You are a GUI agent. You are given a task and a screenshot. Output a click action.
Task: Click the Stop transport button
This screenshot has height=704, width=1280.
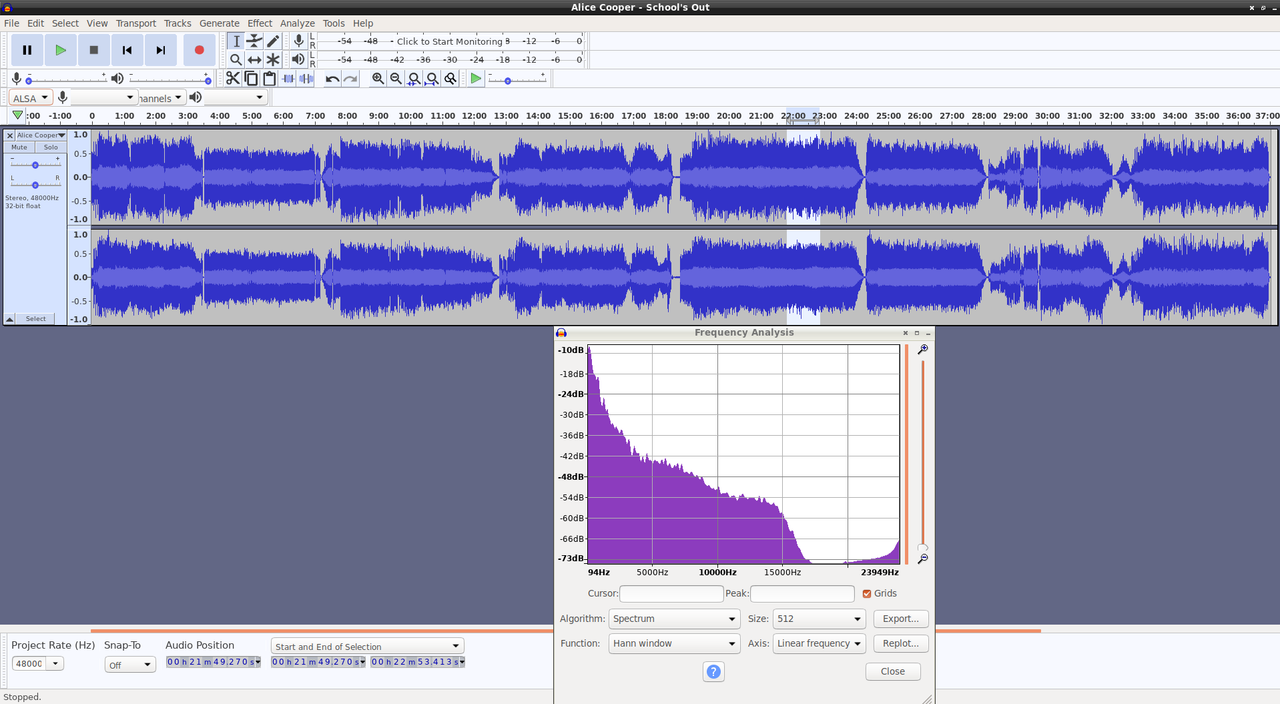click(94, 50)
